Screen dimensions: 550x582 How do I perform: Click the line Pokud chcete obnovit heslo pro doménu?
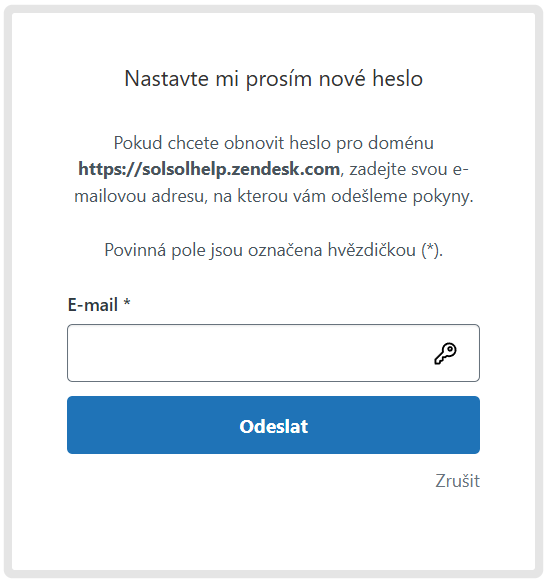click(274, 143)
